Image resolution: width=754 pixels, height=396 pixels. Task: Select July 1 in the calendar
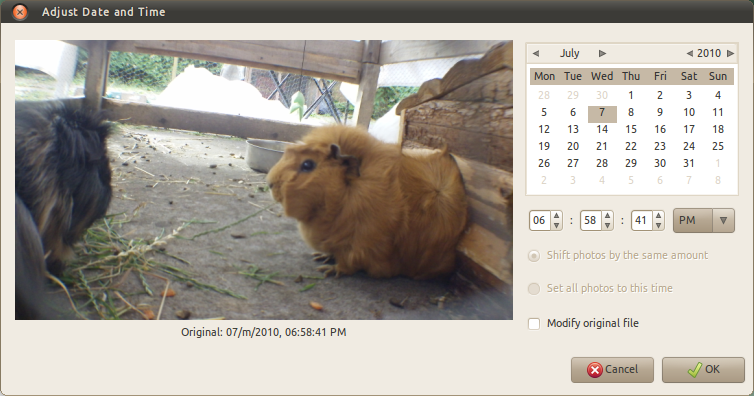pyautogui.click(x=631, y=96)
